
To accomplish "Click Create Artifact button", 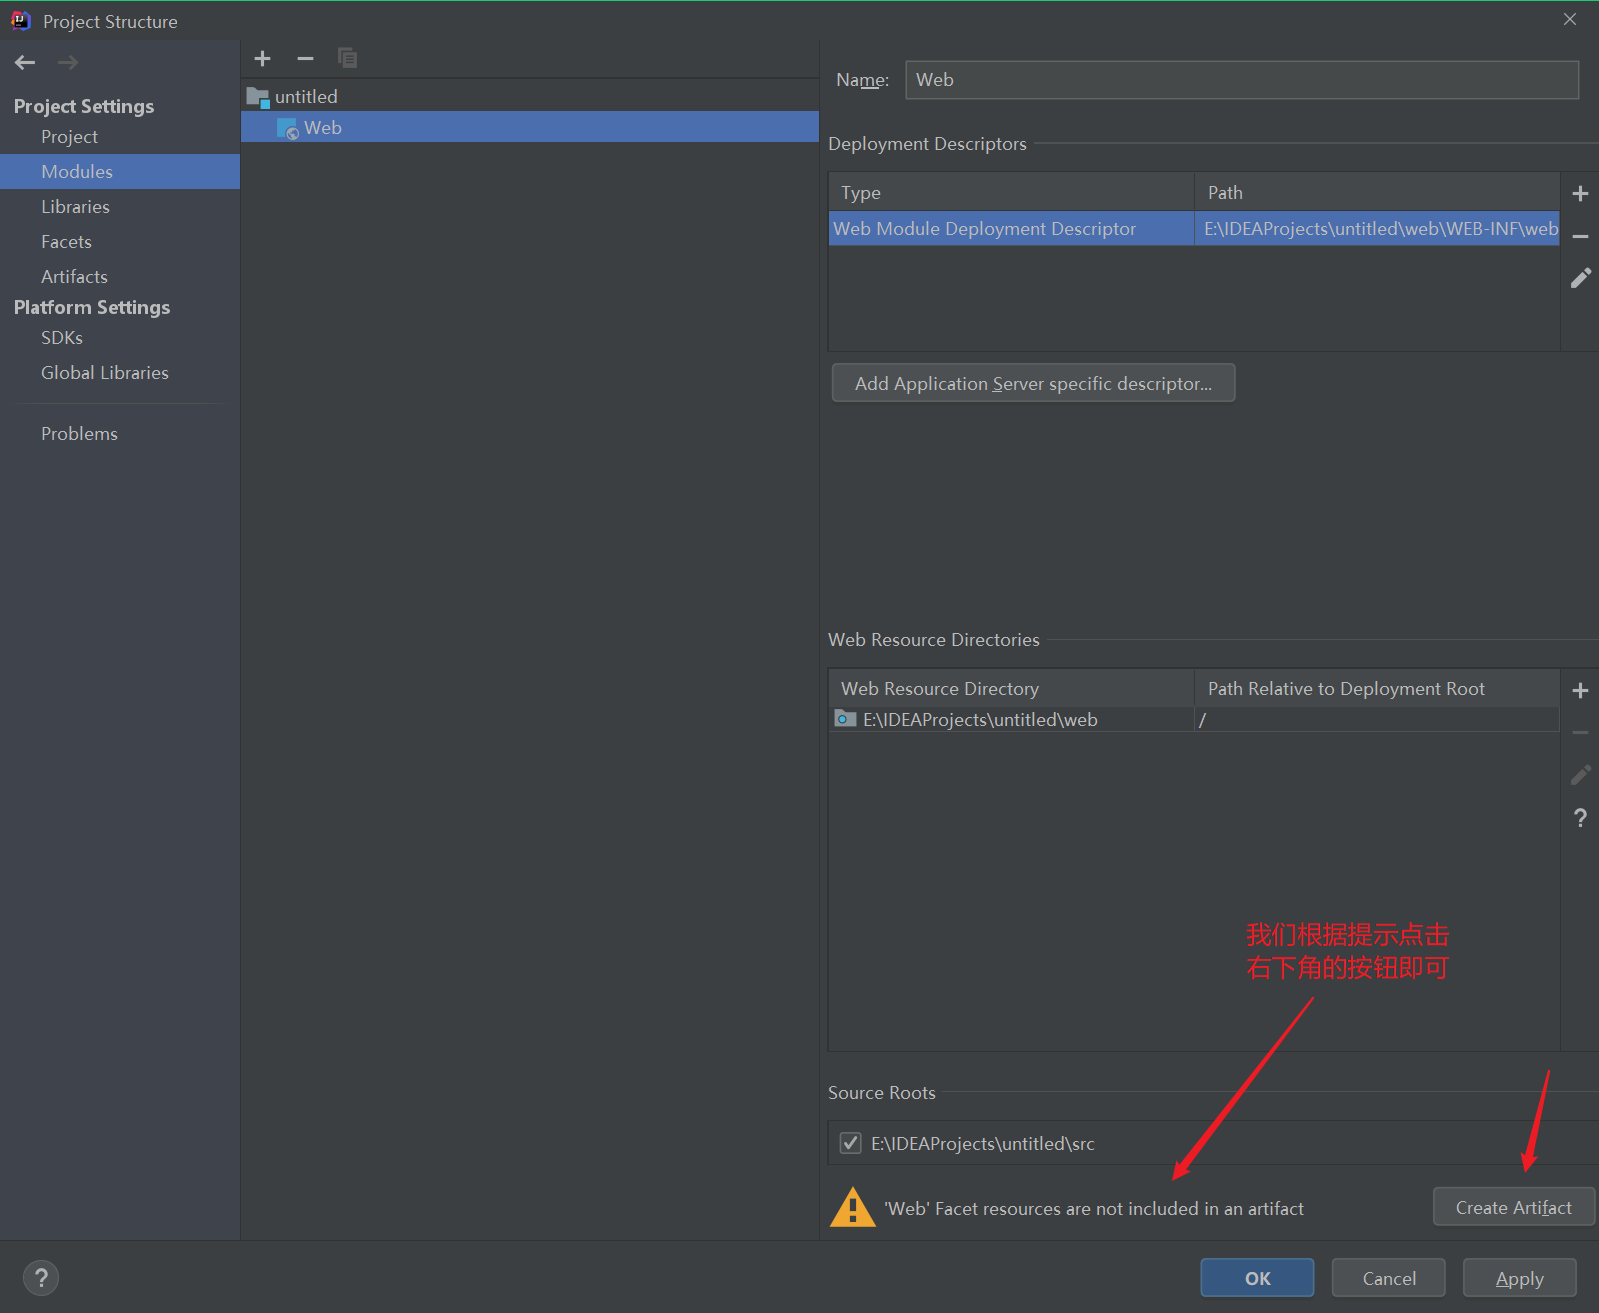I will click(1513, 1207).
